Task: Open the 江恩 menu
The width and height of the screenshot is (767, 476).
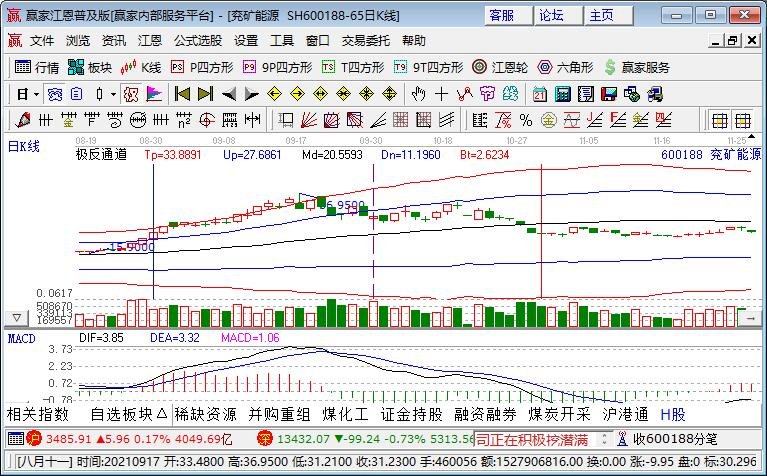Action: (x=150, y=41)
